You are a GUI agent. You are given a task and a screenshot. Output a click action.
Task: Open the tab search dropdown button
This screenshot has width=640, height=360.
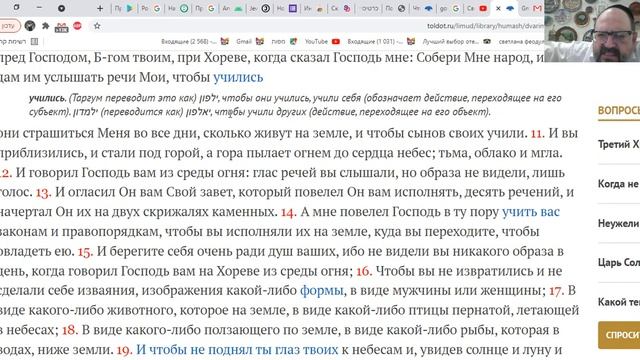[x=61, y=8]
